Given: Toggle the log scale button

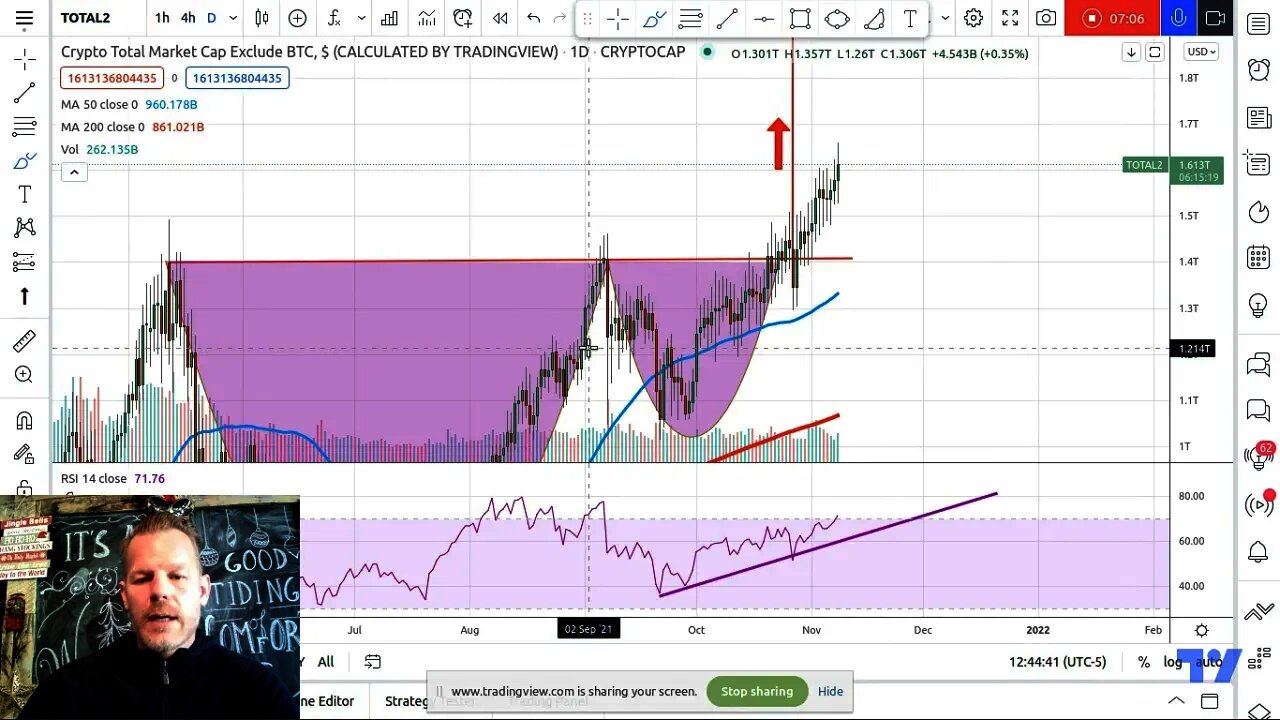Looking at the screenshot, I should point(1174,662).
